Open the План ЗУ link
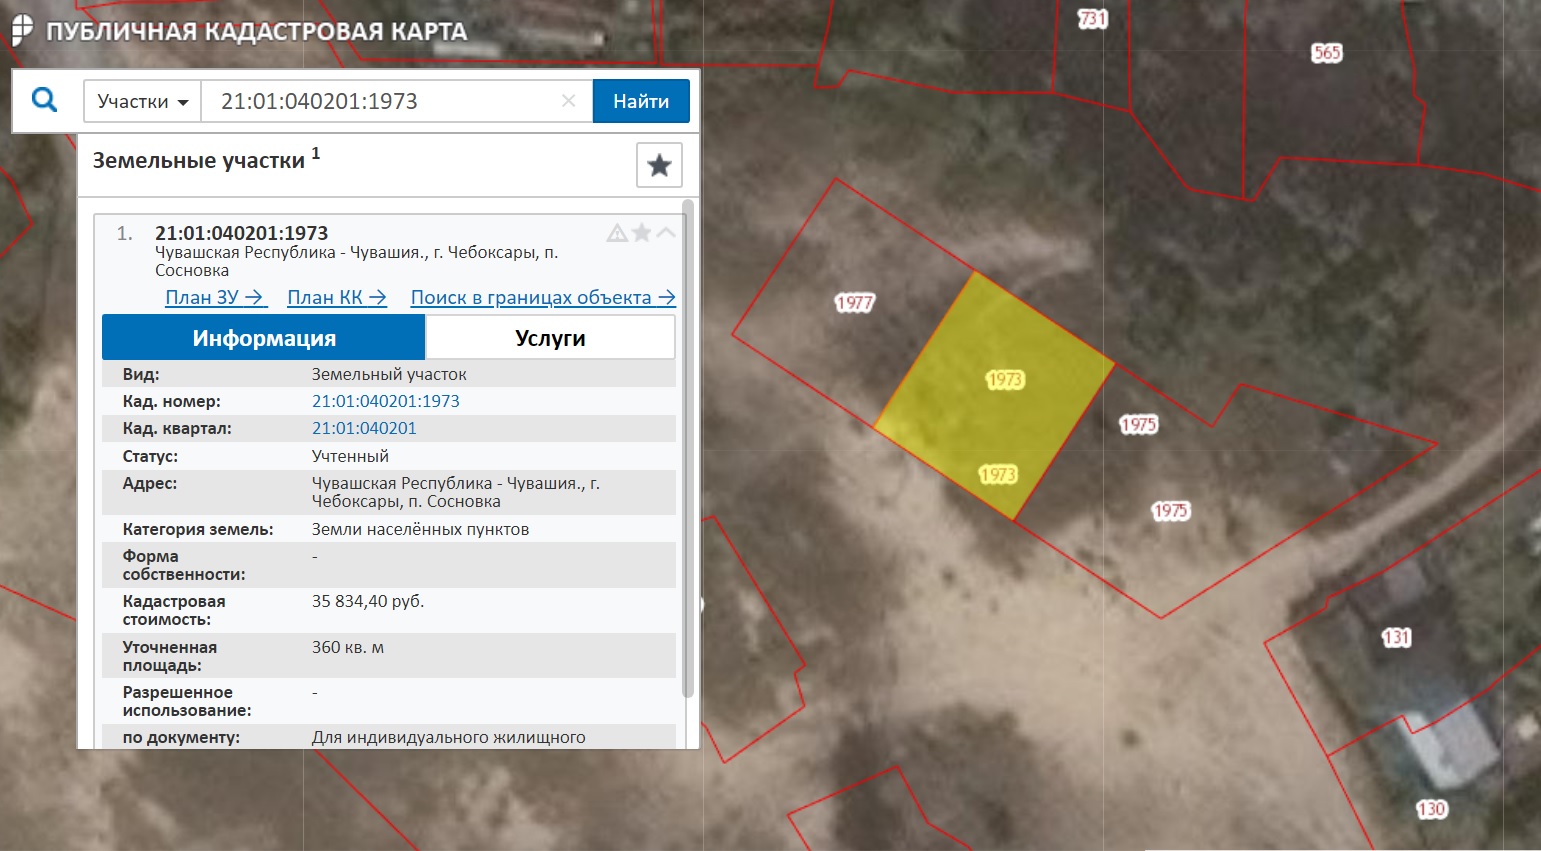The width and height of the screenshot is (1541, 851). 215,297
